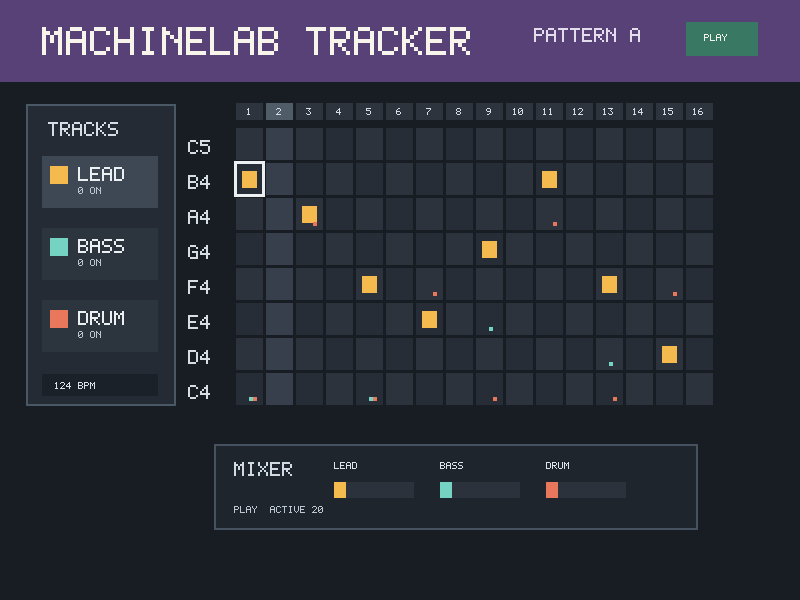Toggle the C5 cell at step 16
Screen dimensions: 800x600
coord(699,144)
